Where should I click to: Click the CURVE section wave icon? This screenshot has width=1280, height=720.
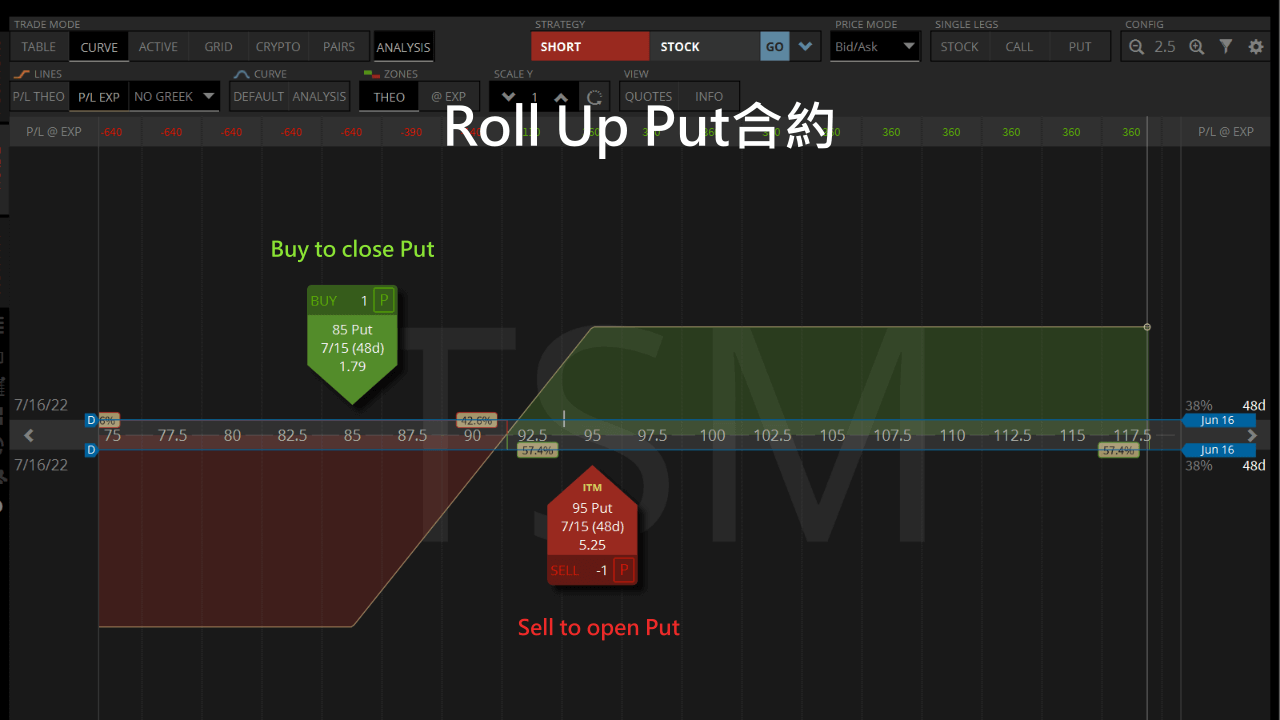(x=241, y=73)
